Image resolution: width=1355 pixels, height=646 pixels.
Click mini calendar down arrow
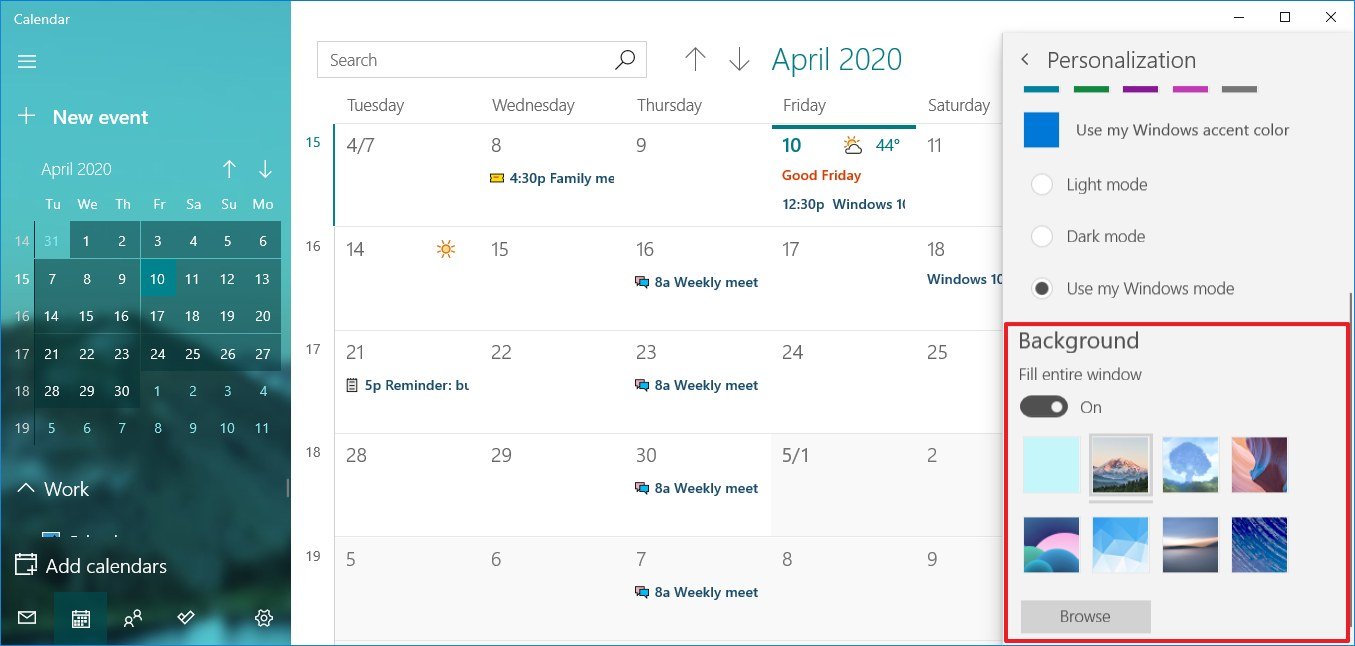[x=265, y=169]
